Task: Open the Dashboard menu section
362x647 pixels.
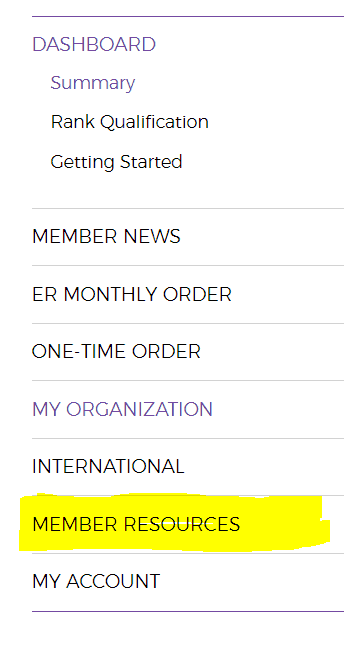Action: pyautogui.click(x=94, y=45)
